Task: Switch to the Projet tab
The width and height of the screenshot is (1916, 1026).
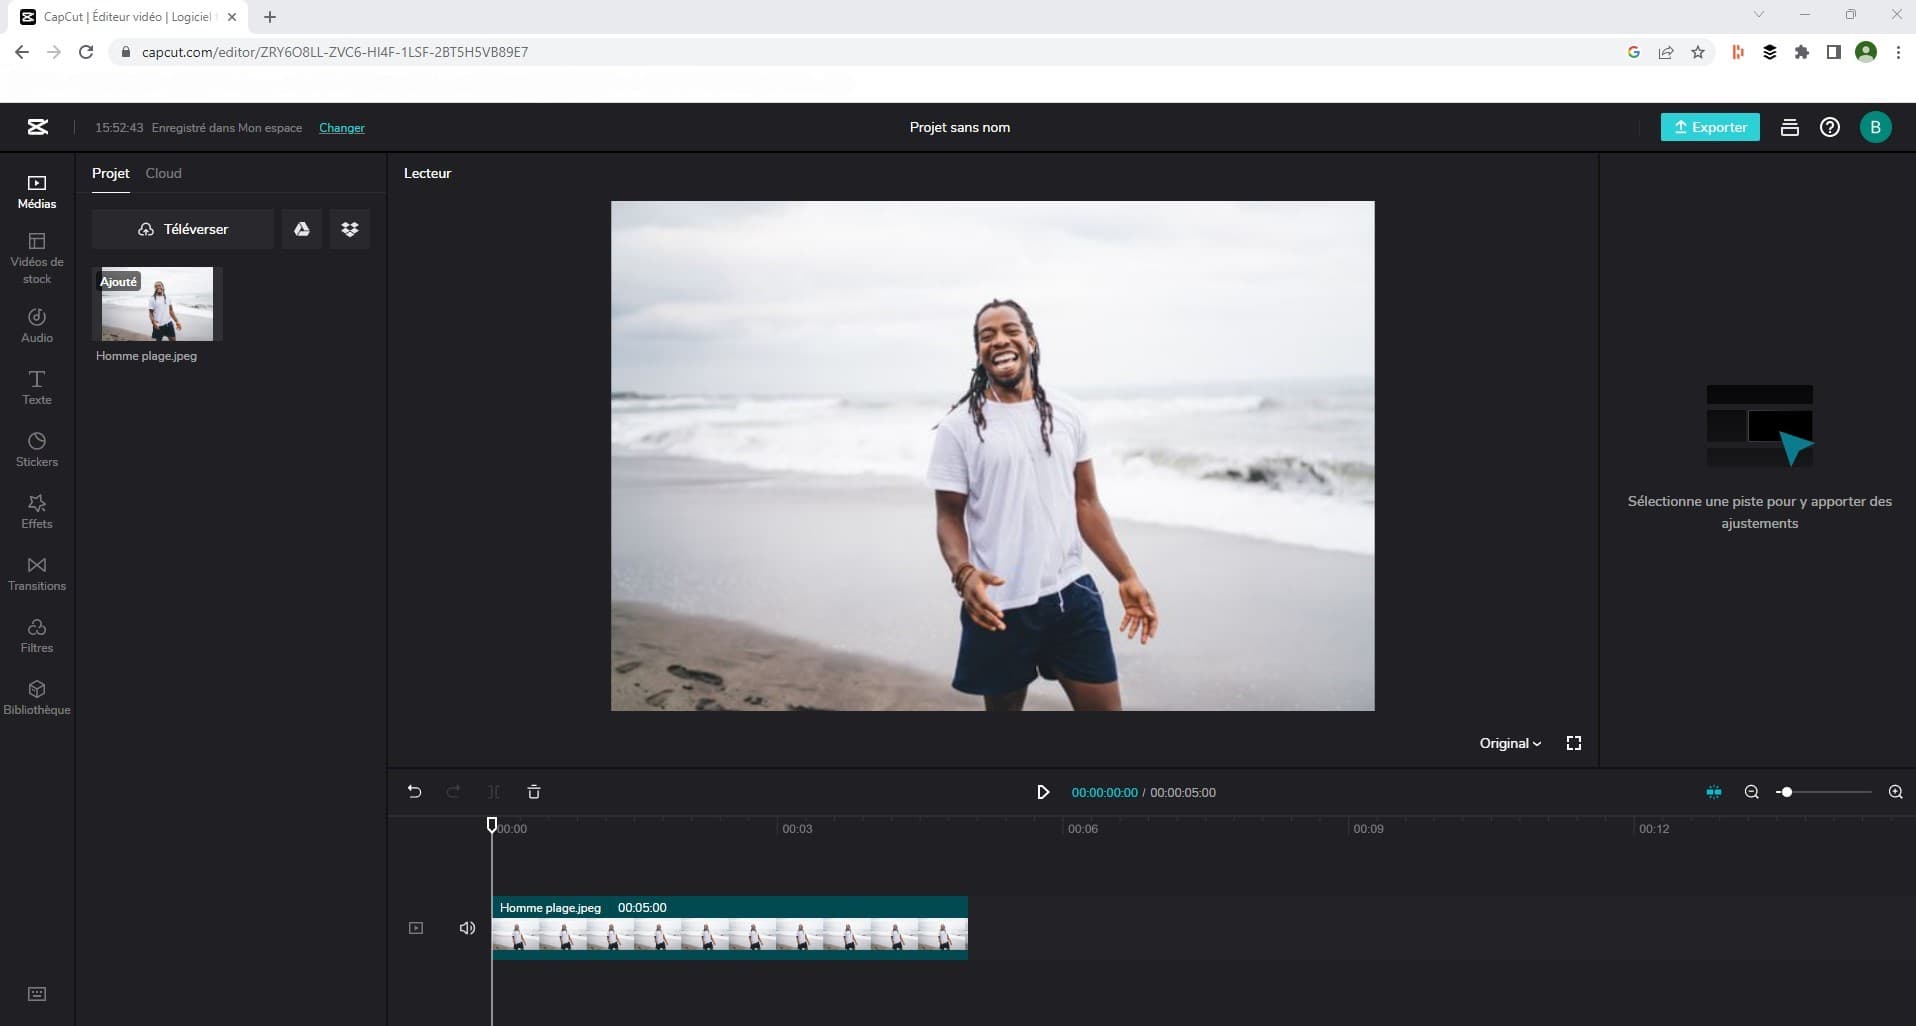Action: [110, 173]
